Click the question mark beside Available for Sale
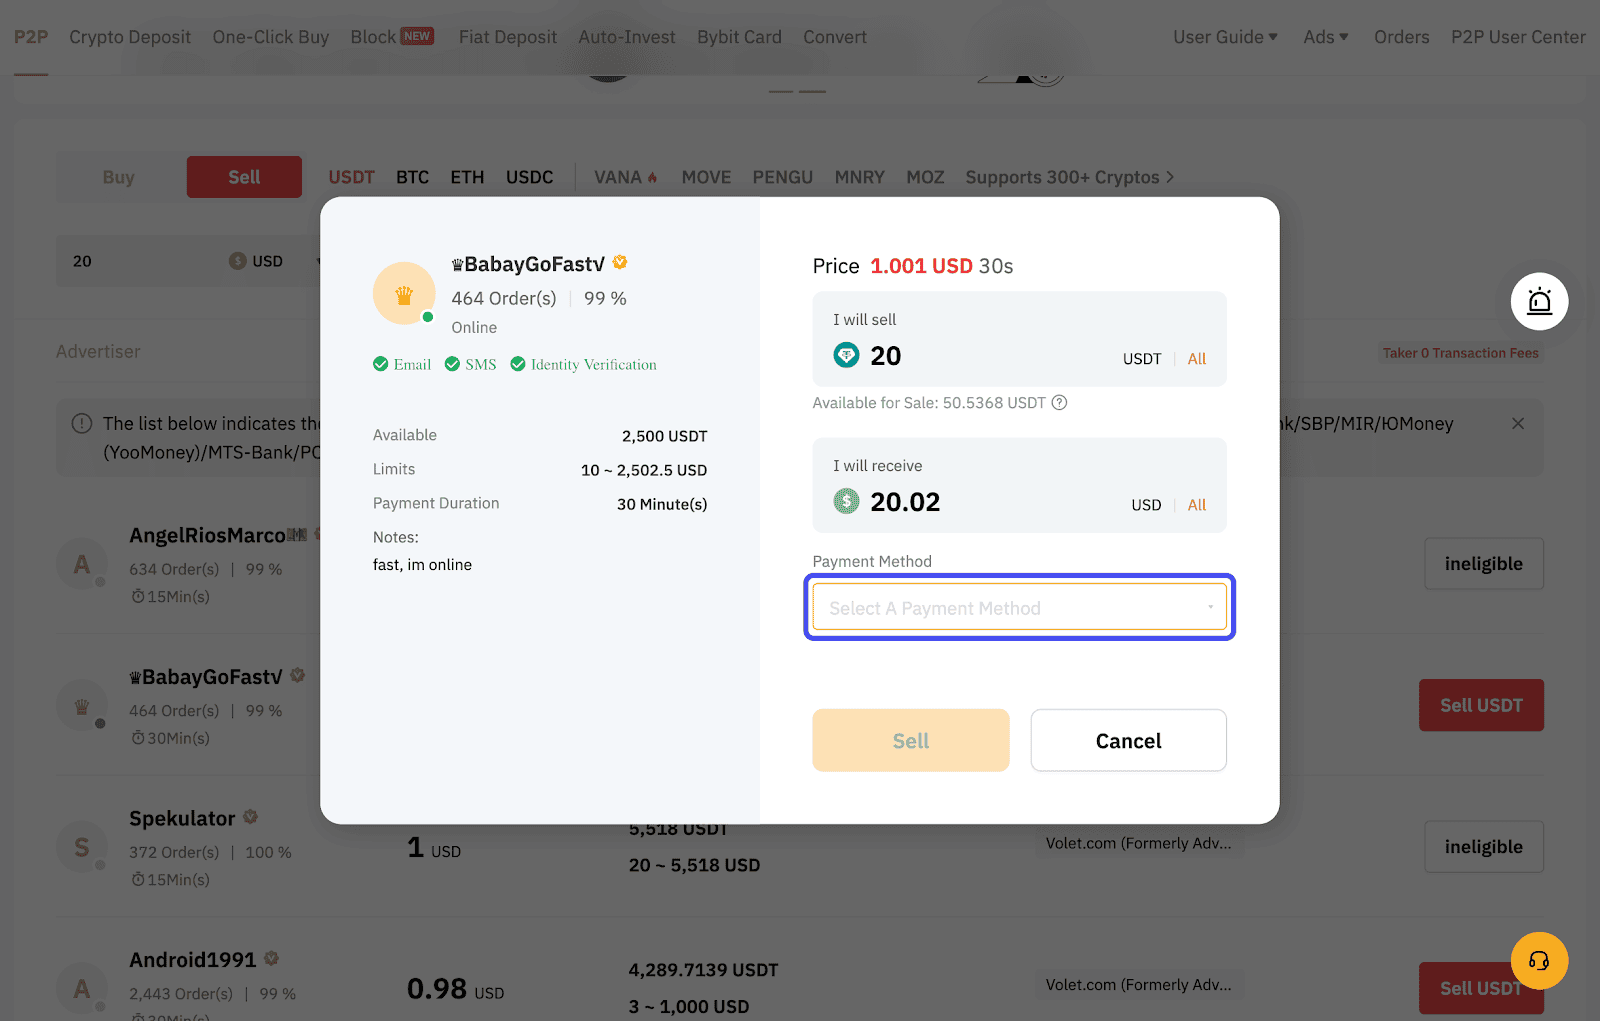Image resolution: width=1600 pixels, height=1021 pixels. 1060,403
